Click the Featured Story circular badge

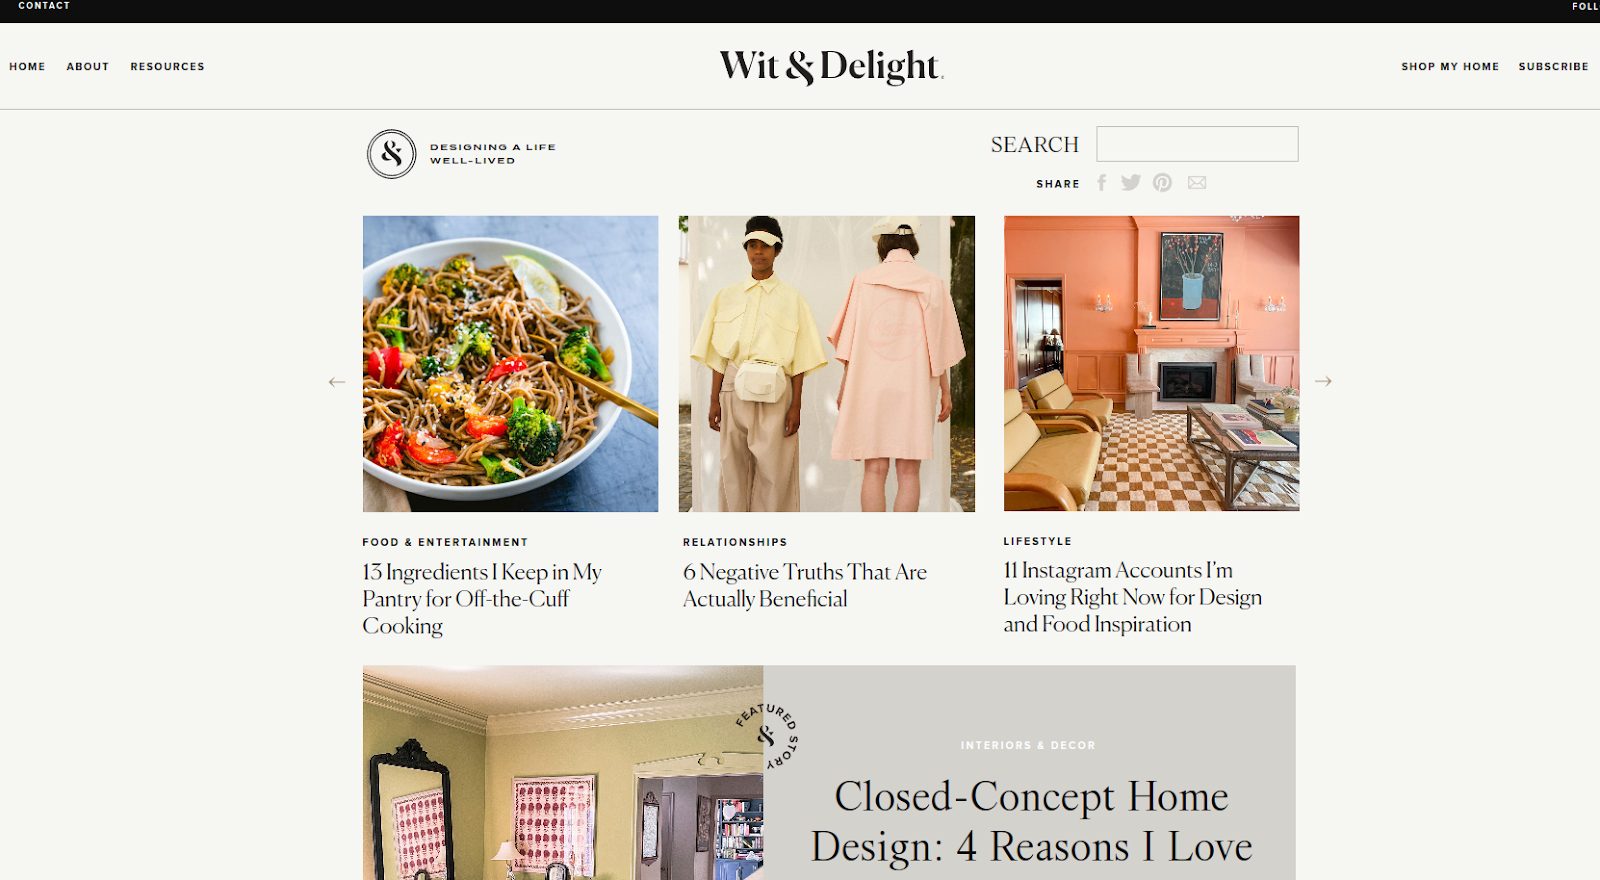coord(767,737)
